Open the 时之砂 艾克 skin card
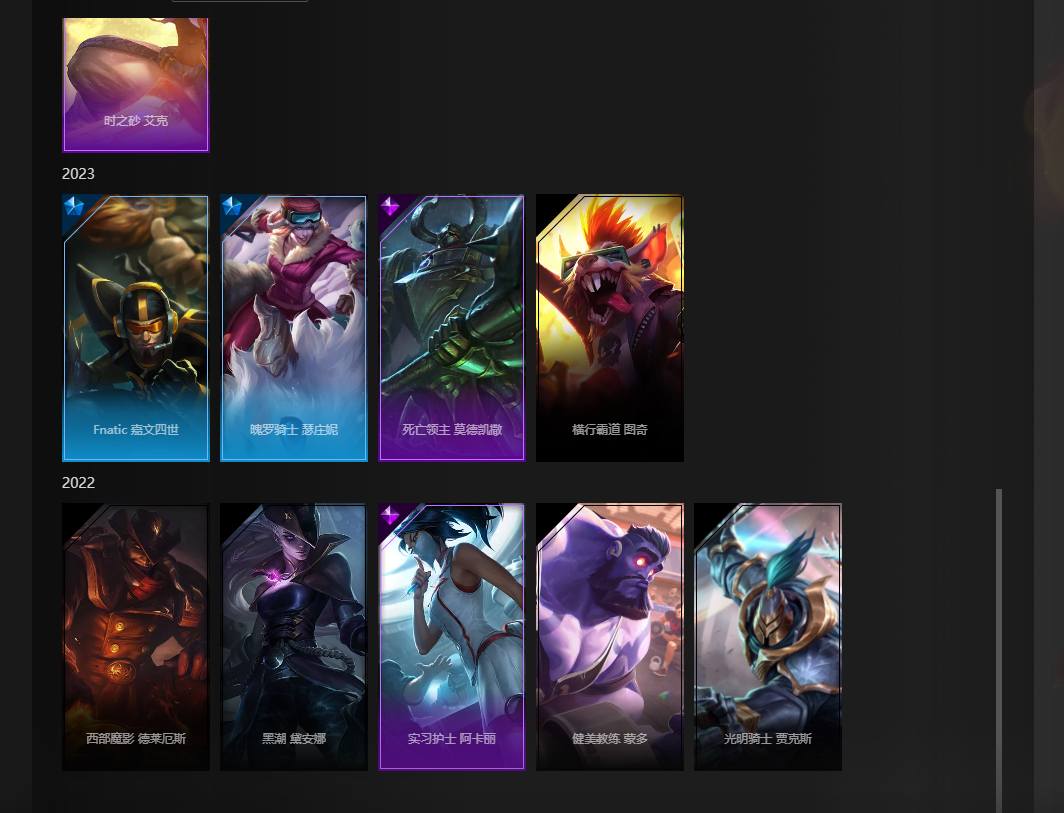 point(136,85)
